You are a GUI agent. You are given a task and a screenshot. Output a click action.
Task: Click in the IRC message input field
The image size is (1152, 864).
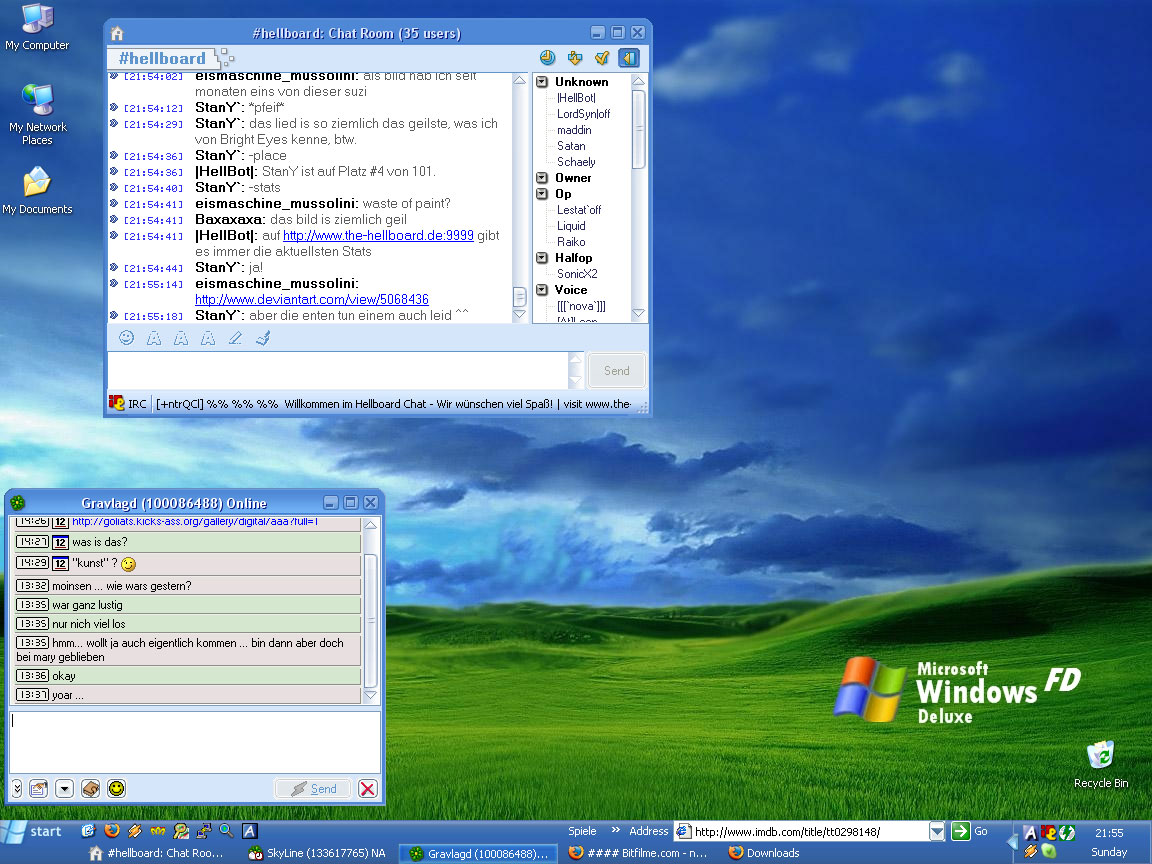pyautogui.click(x=338, y=370)
